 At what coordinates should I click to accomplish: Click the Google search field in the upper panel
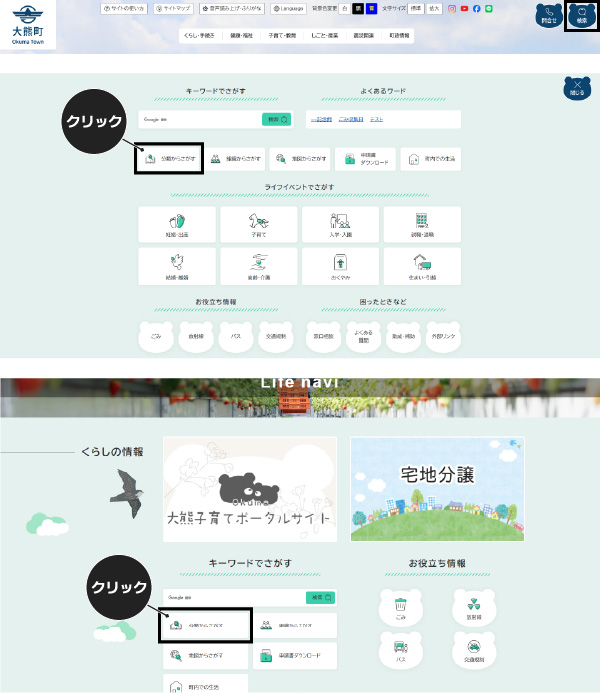(200, 119)
